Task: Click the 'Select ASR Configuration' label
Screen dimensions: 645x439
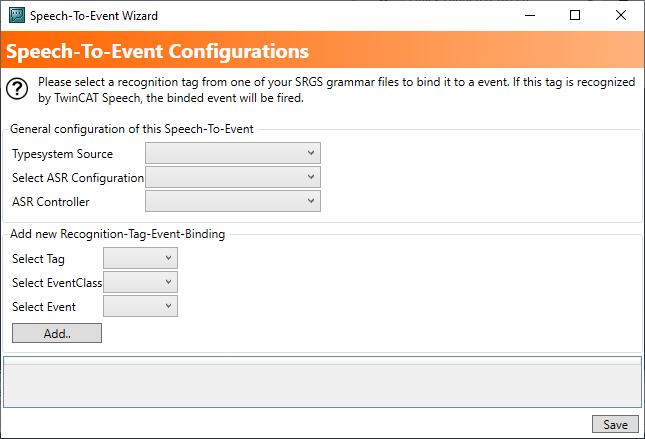Action: 78,178
